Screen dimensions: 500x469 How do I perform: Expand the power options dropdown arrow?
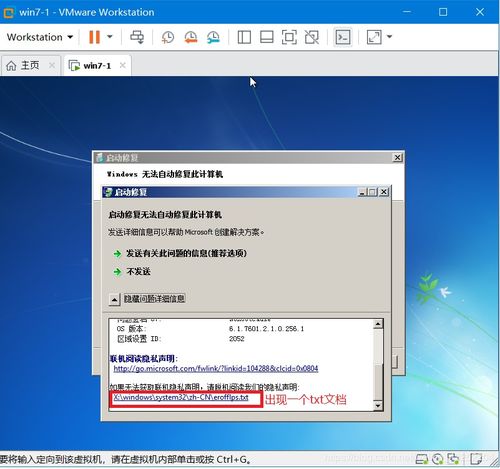pyautogui.click(x=110, y=37)
